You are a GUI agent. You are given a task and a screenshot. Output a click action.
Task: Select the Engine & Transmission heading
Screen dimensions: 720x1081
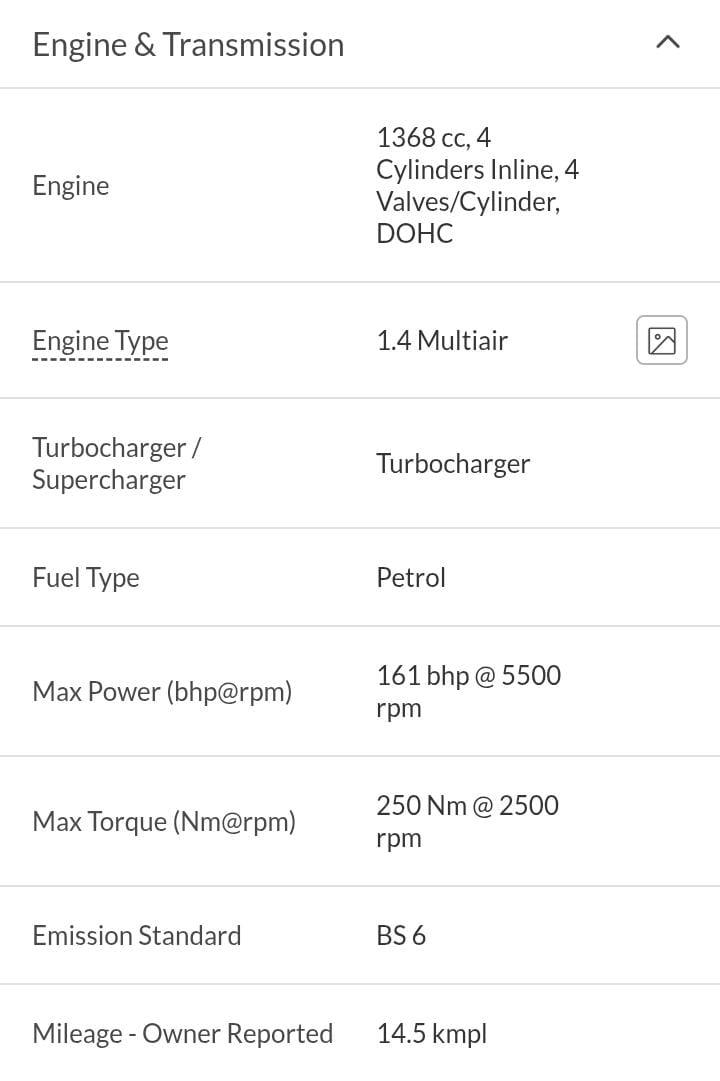(188, 45)
